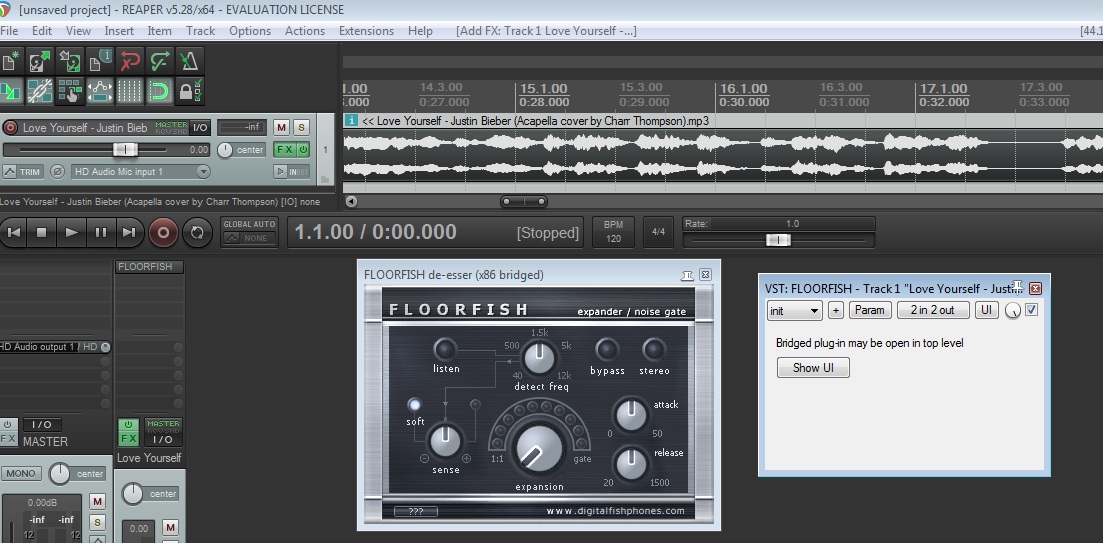This screenshot has height=543, width=1103.
Task: Open the HD Audio Mic input dropdown
Action: [141, 172]
